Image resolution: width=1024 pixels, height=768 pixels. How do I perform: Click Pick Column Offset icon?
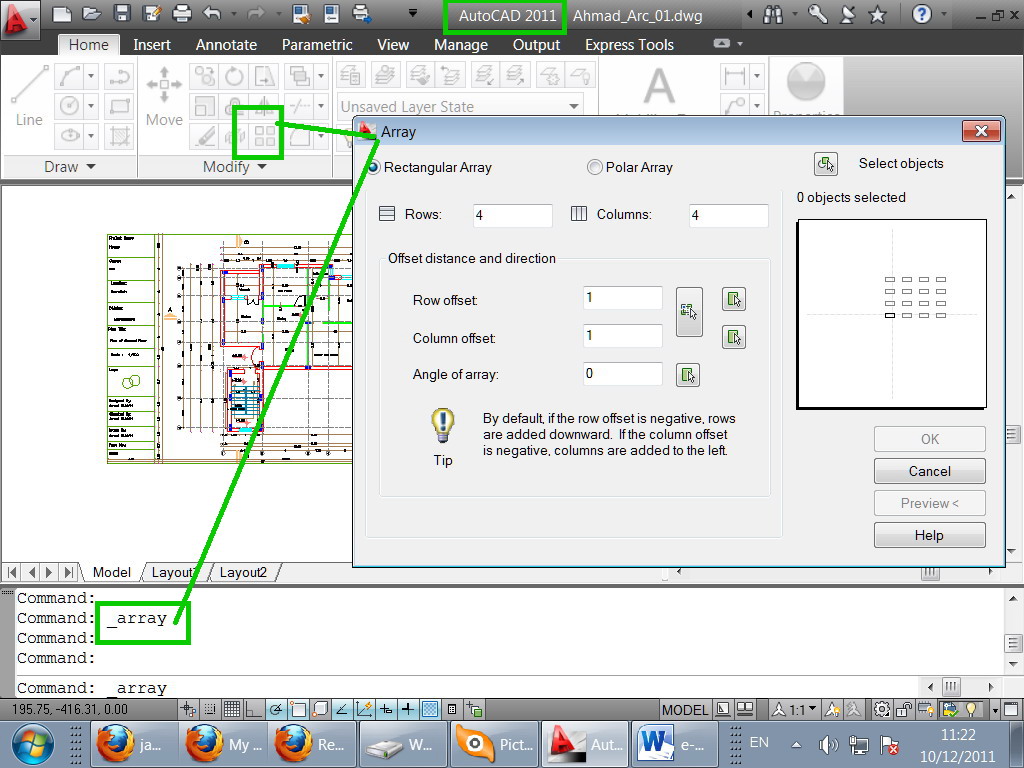click(x=734, y=338)
